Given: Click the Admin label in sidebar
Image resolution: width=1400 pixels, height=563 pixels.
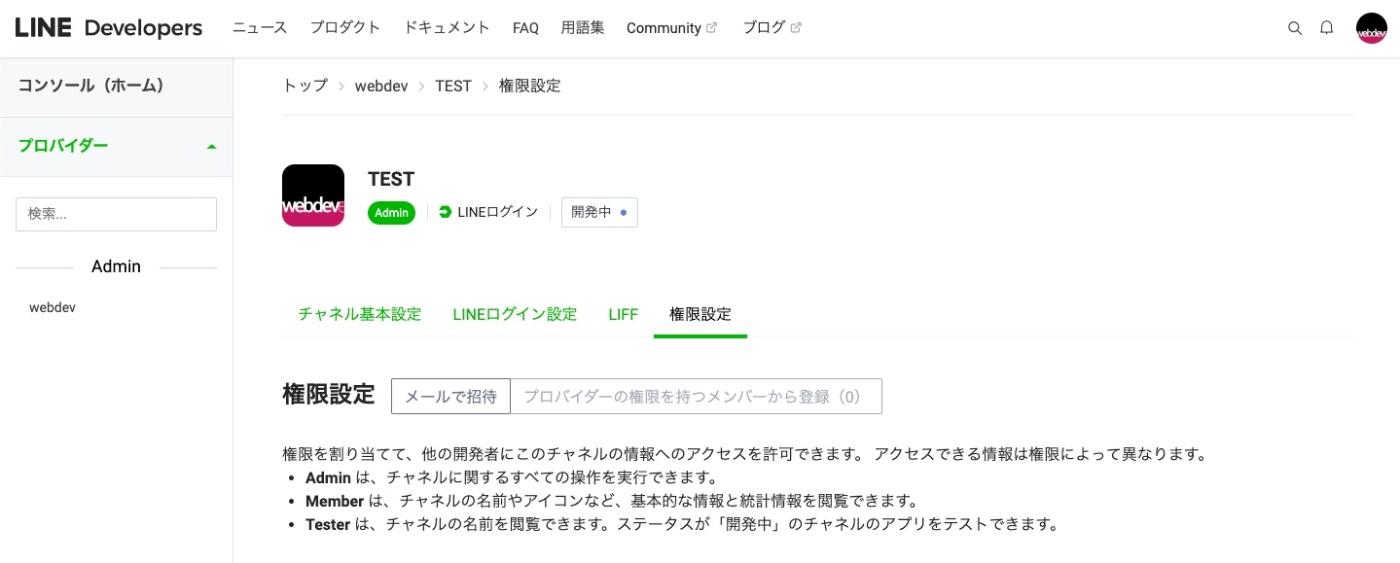Looking at the screenshot, I should tap(116, 267).
